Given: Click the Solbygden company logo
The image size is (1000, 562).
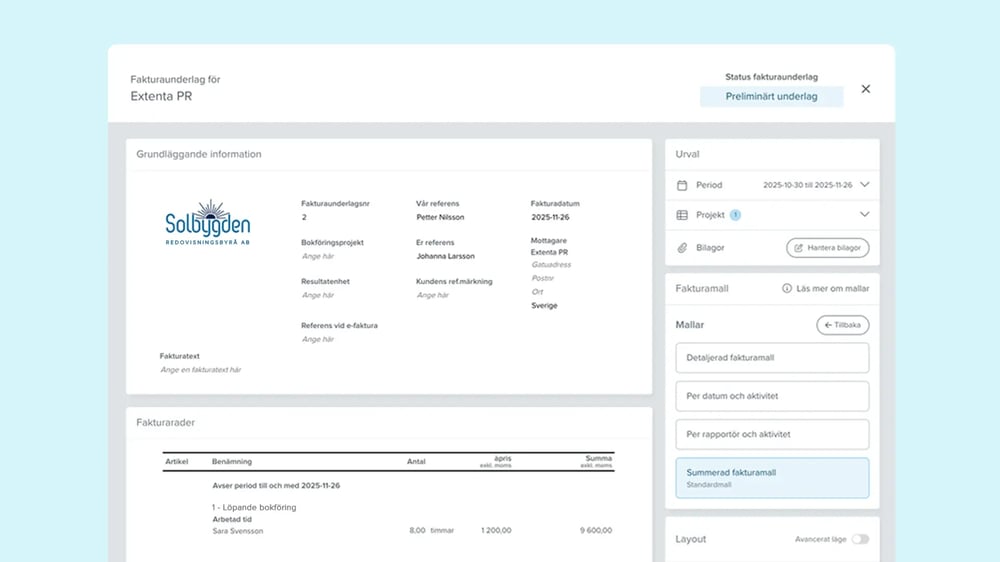Looking at the screenshot, I should [208, 223].
